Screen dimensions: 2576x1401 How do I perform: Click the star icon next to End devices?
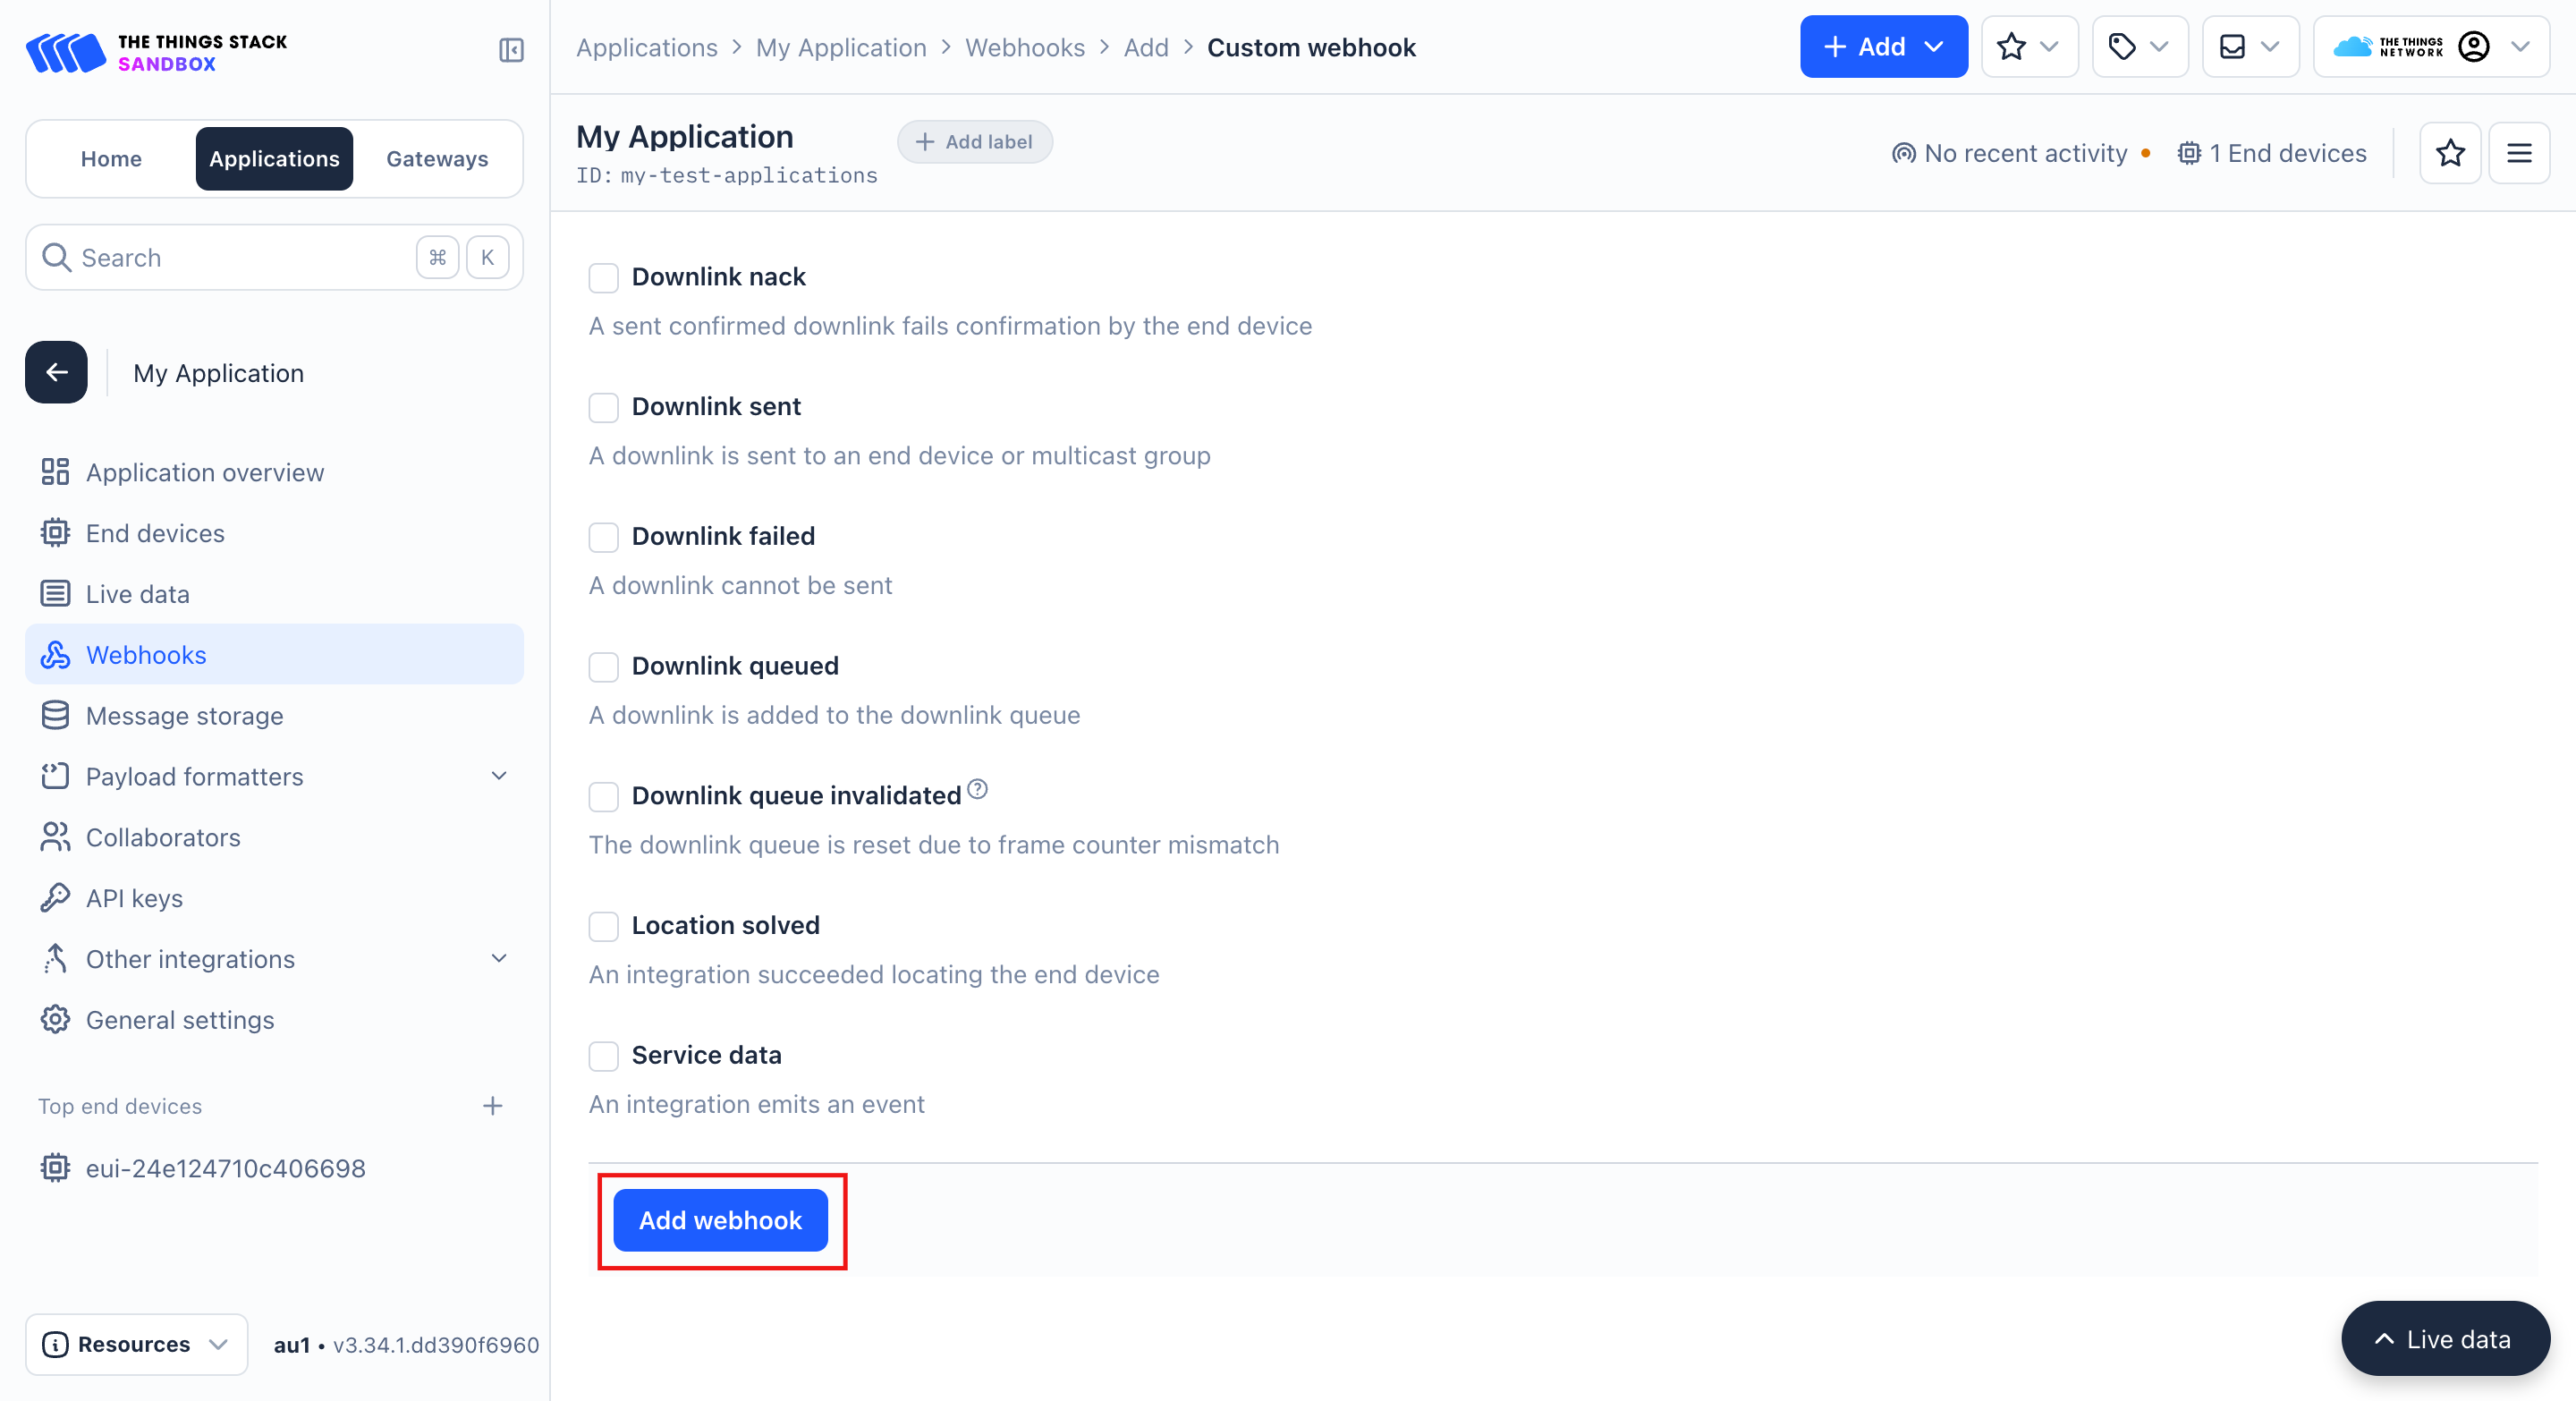point(2449,153)
